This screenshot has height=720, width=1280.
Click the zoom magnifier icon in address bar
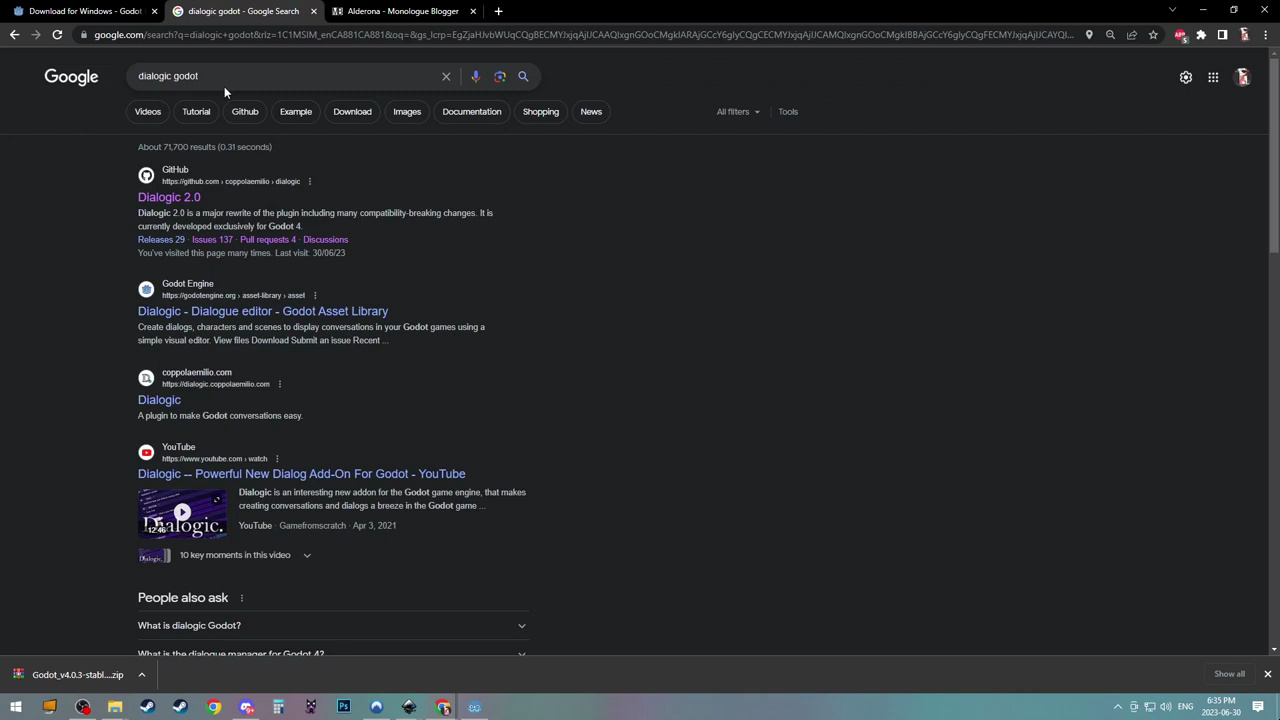coord(1110,35)
